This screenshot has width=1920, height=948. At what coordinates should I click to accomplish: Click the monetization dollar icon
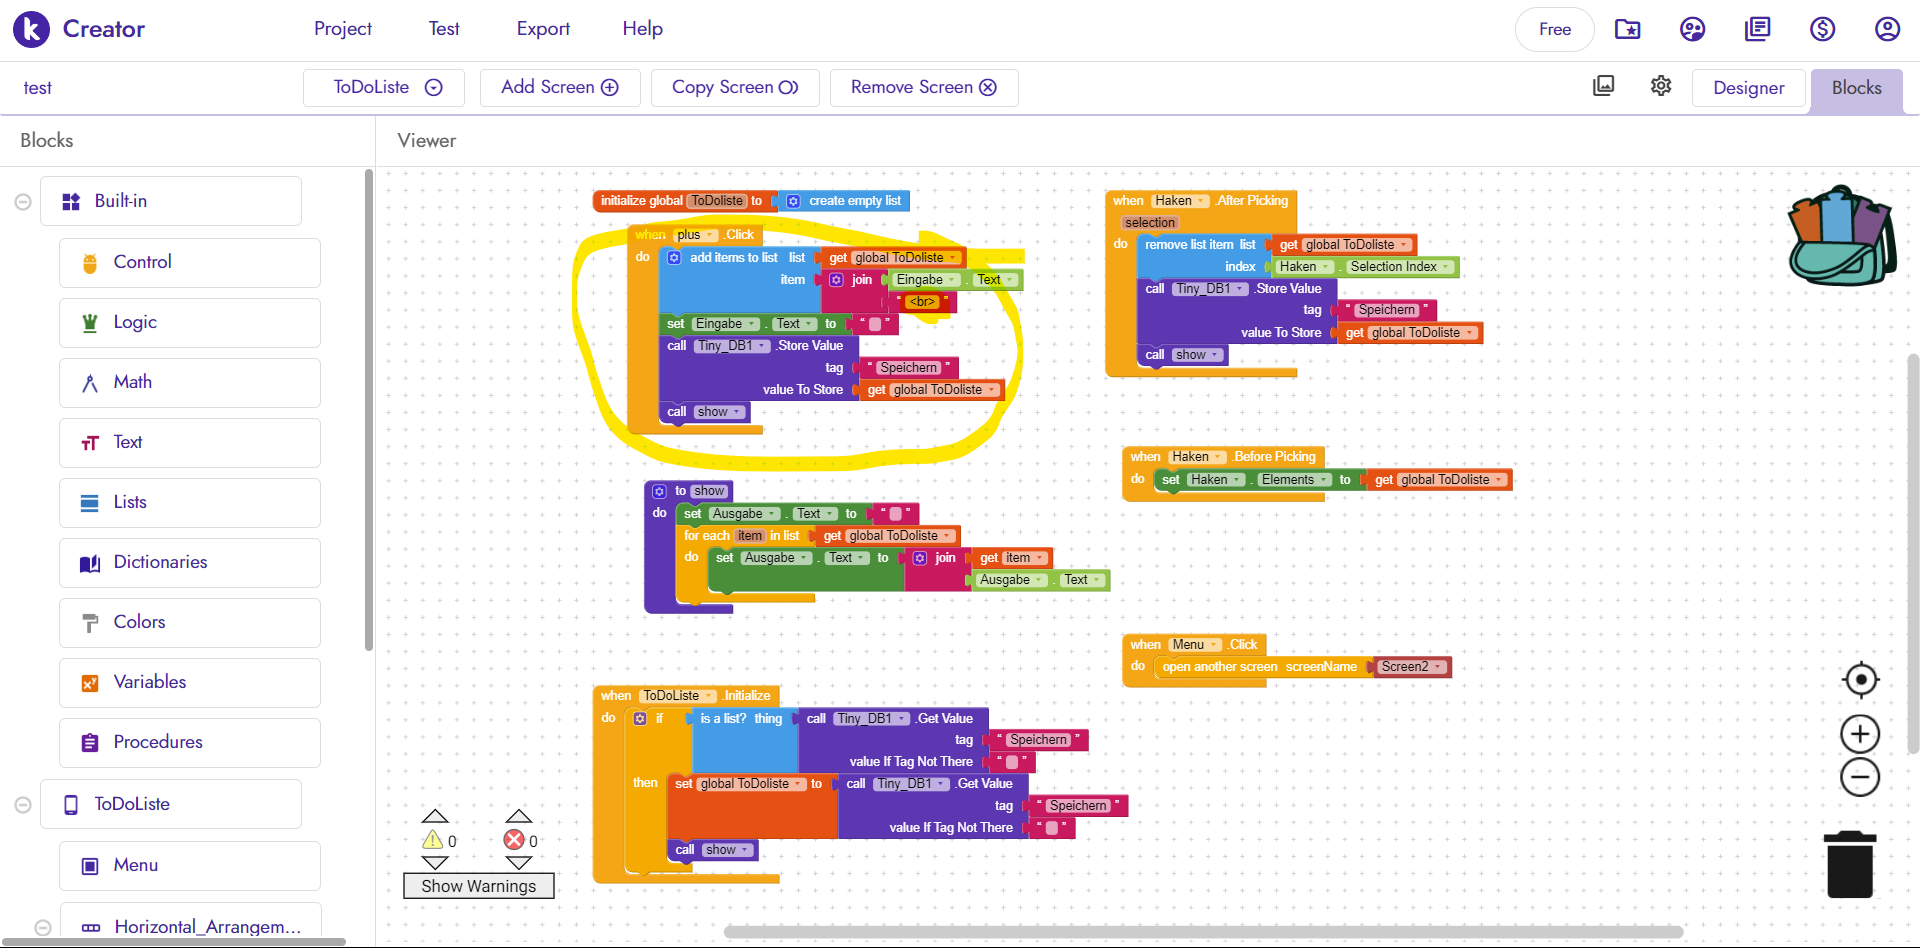[1822, 29]
